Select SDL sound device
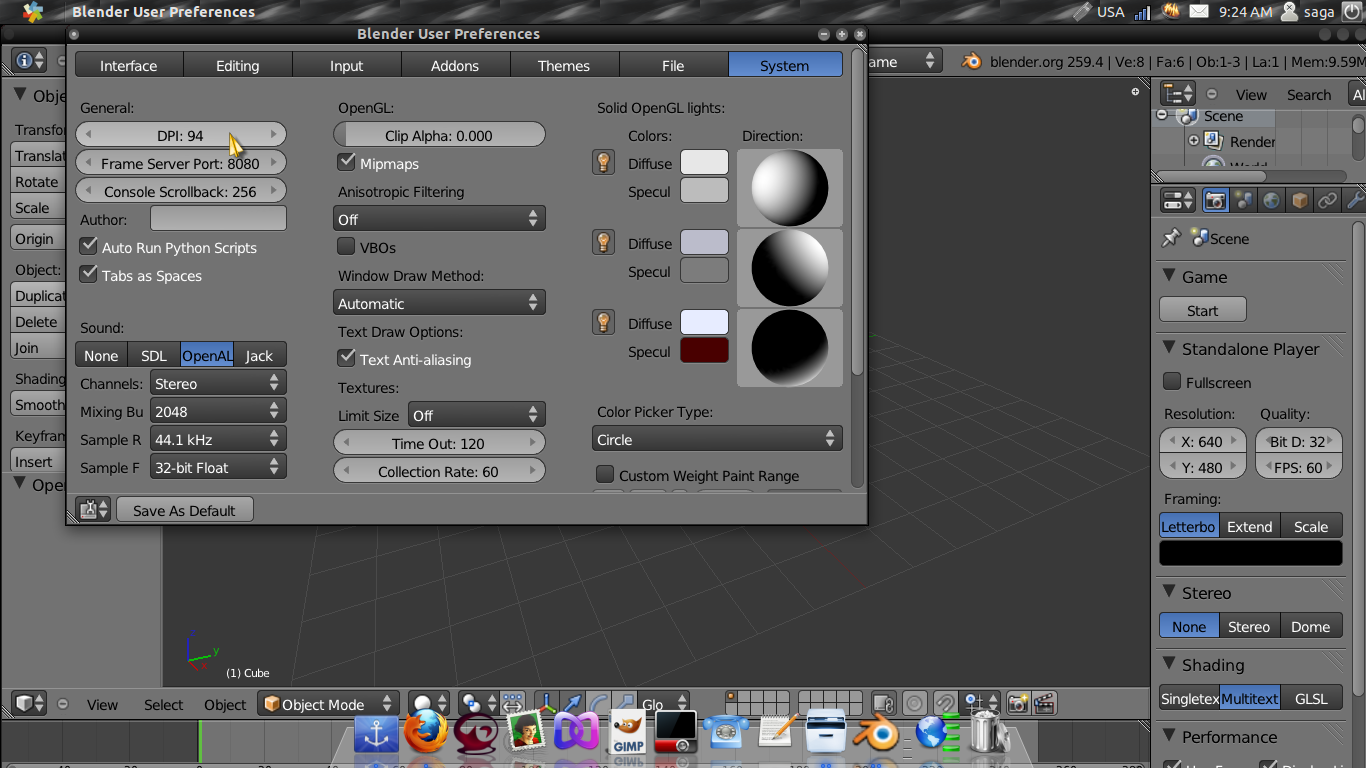 coord(154,355)
